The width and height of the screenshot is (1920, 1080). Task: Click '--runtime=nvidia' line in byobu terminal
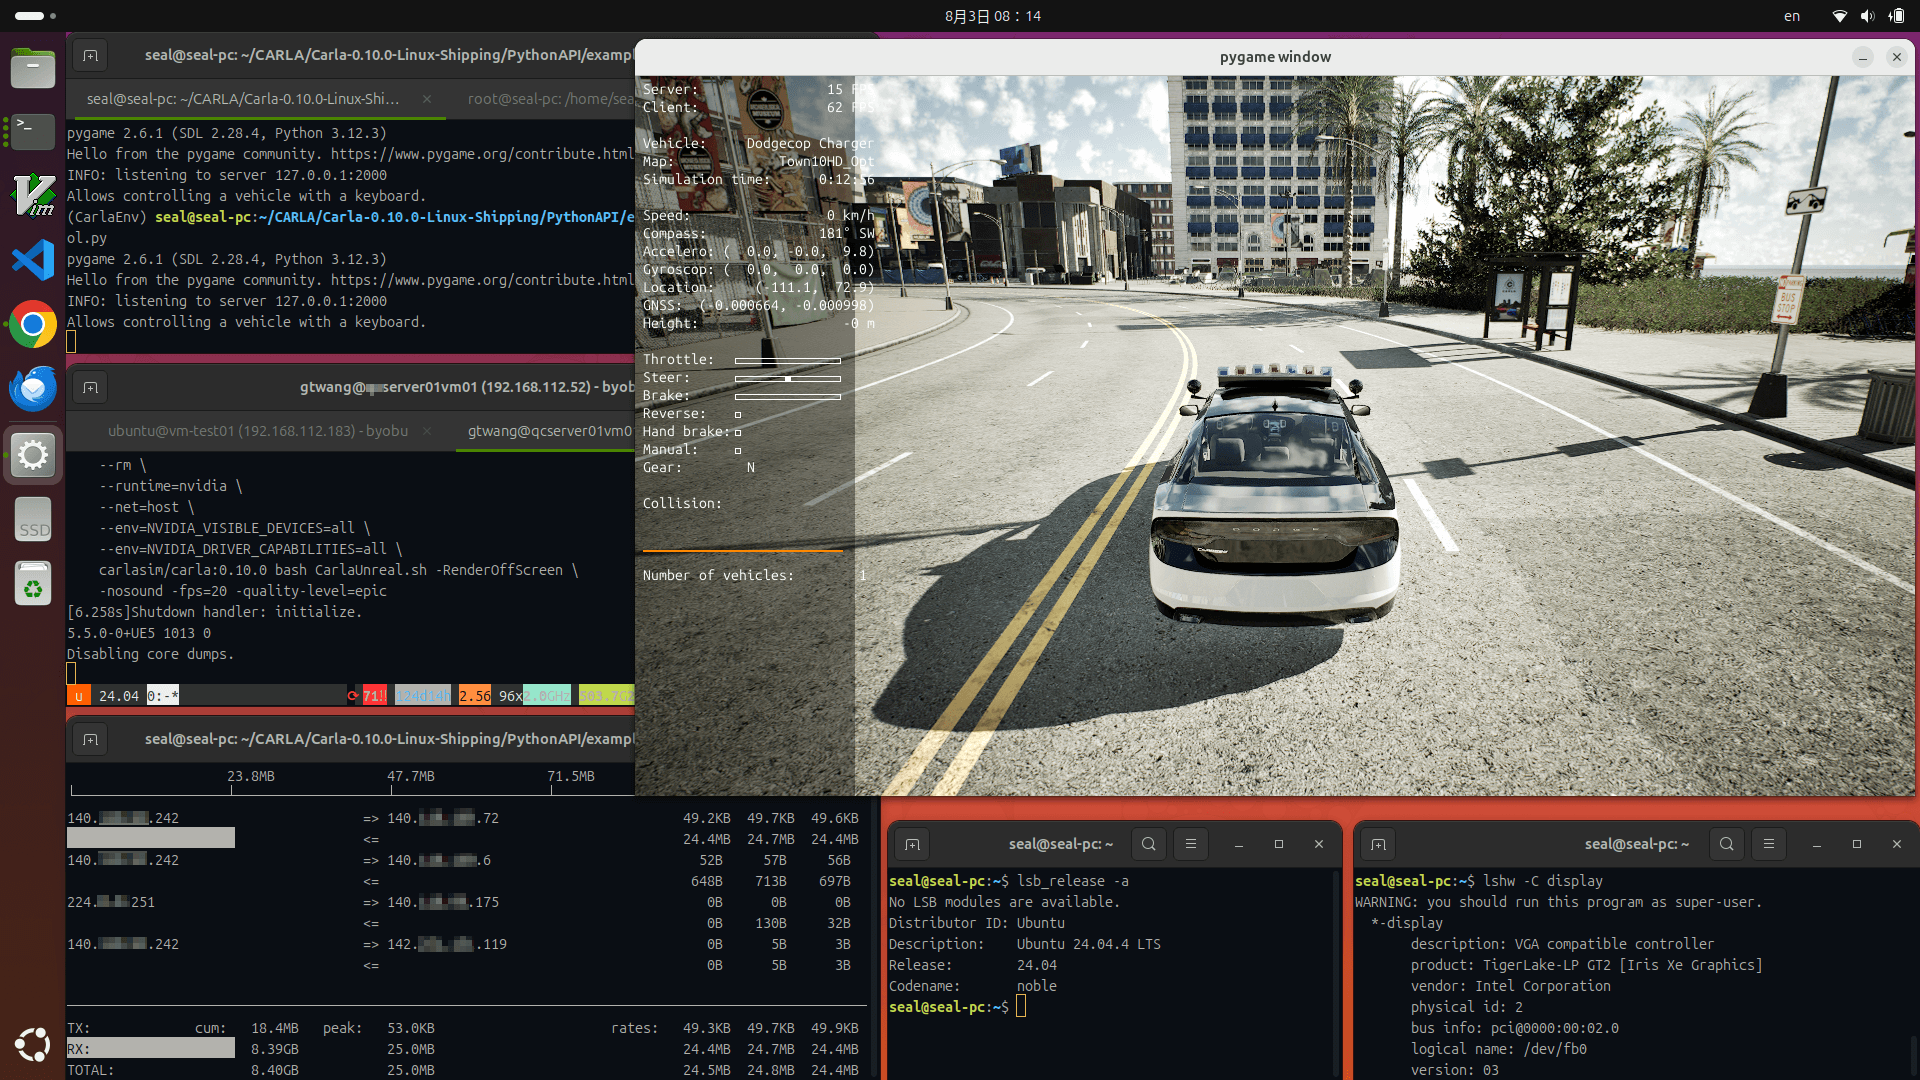point(170,486)
